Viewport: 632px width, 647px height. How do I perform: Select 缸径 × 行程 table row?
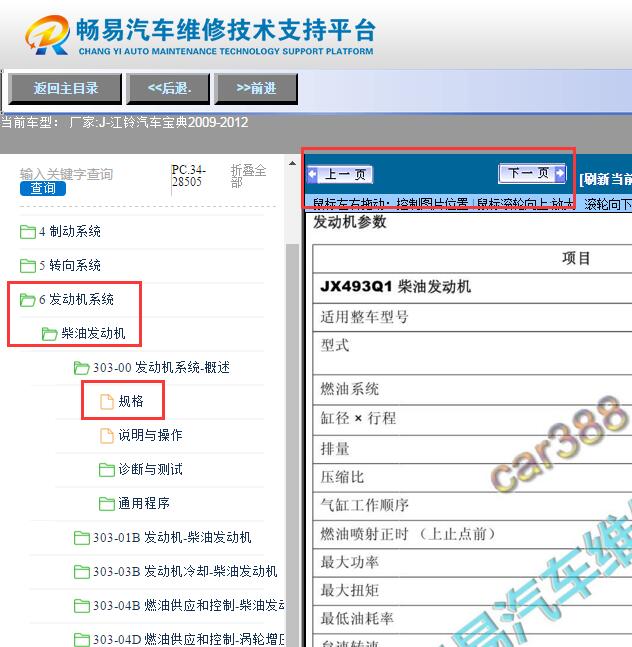pos(472,419)
